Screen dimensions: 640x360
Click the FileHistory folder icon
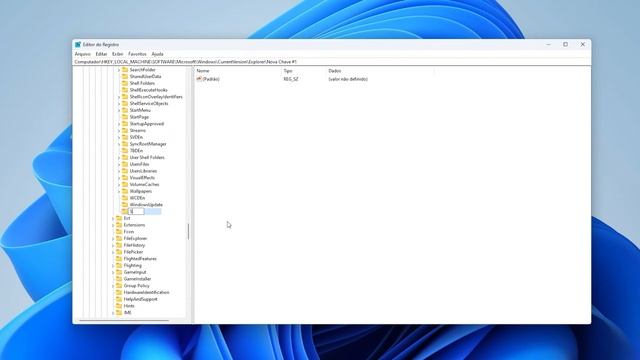119,245
